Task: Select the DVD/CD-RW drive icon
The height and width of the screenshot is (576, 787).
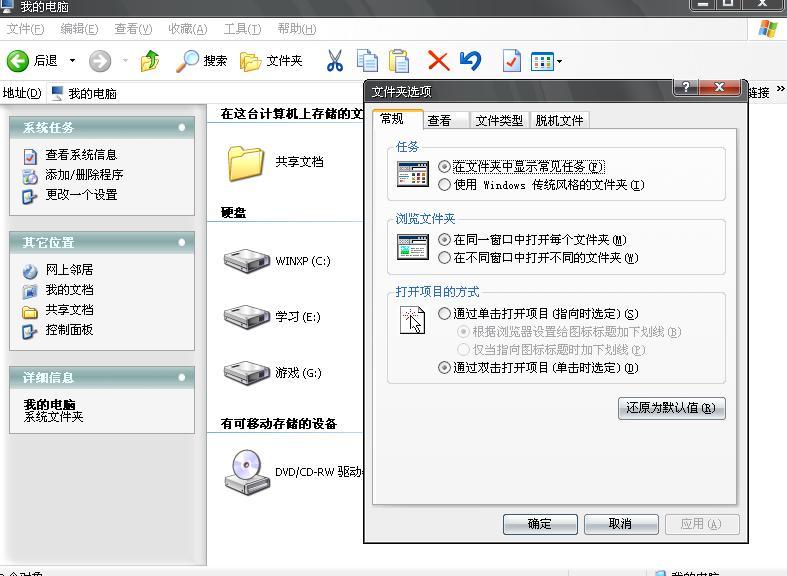Action: click(247, 472)
